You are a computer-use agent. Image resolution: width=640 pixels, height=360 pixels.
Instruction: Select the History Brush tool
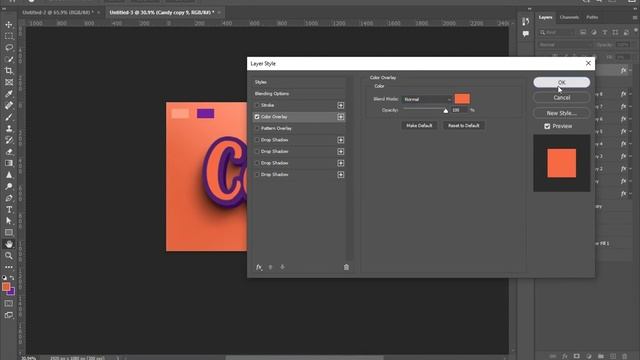(x=9, y=140)
